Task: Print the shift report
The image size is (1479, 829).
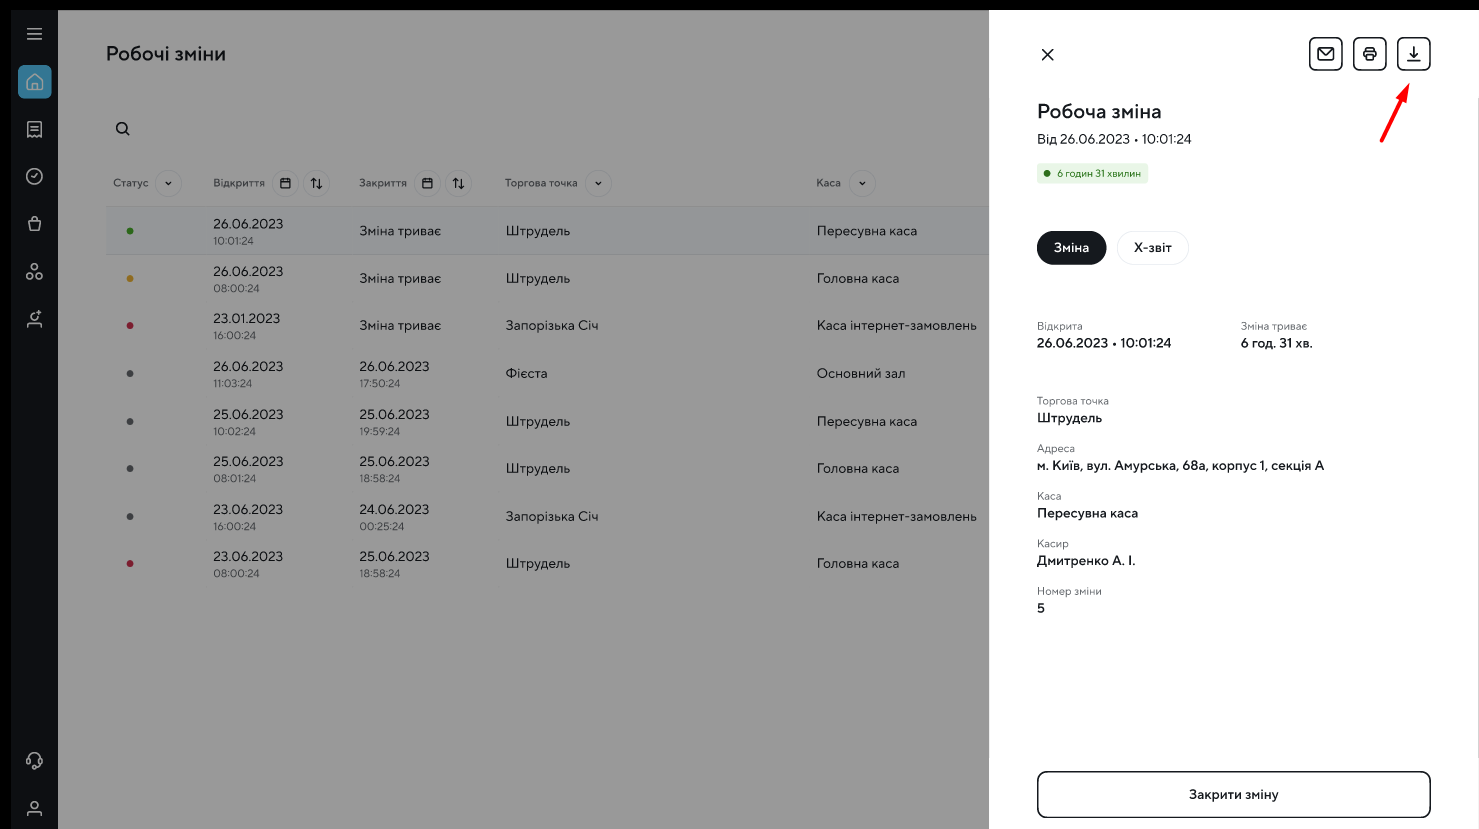Action: tap(1369, 54)
